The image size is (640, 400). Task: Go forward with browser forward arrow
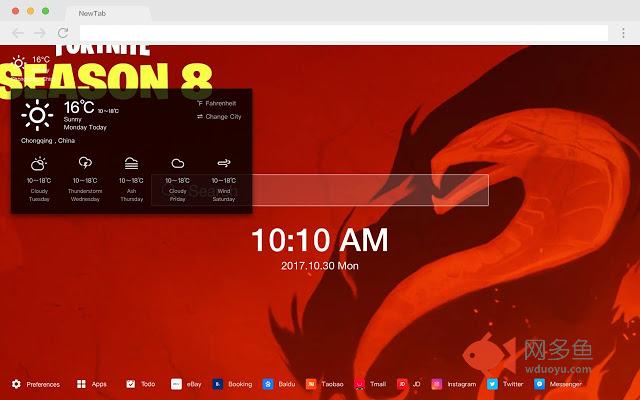coord(40,33)
